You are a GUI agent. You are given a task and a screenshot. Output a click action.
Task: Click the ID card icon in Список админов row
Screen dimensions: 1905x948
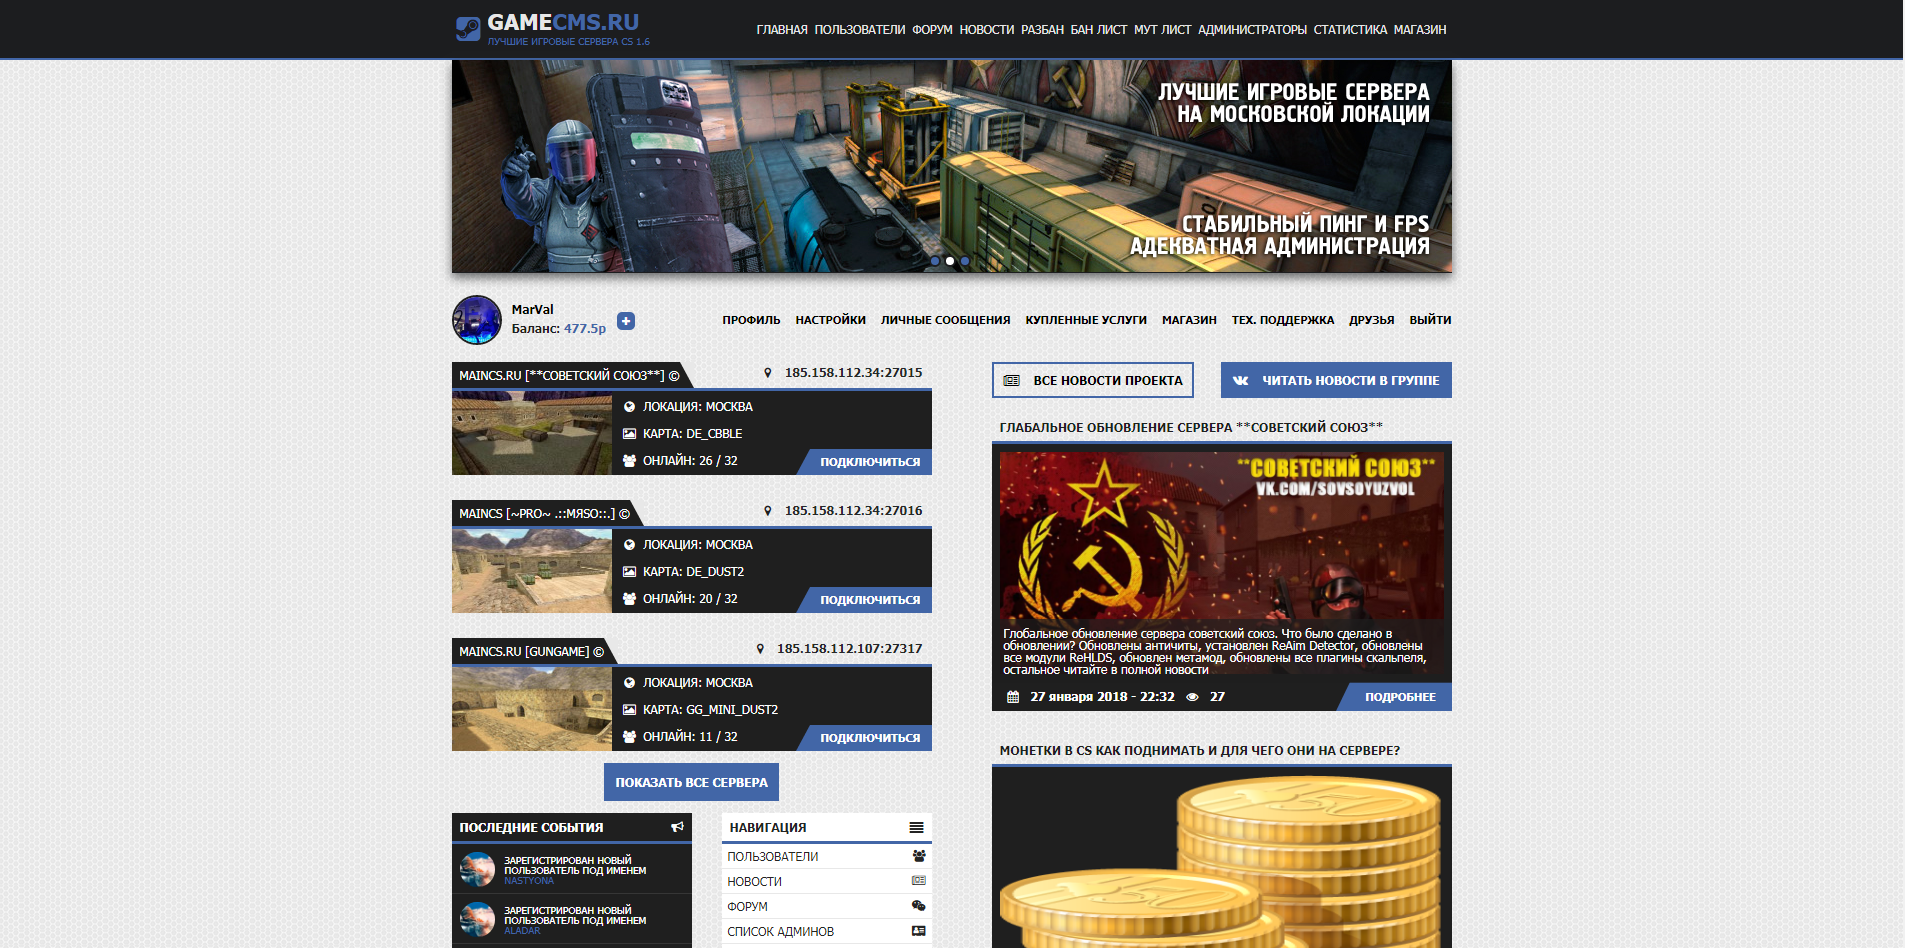click(x=919, y=931)
